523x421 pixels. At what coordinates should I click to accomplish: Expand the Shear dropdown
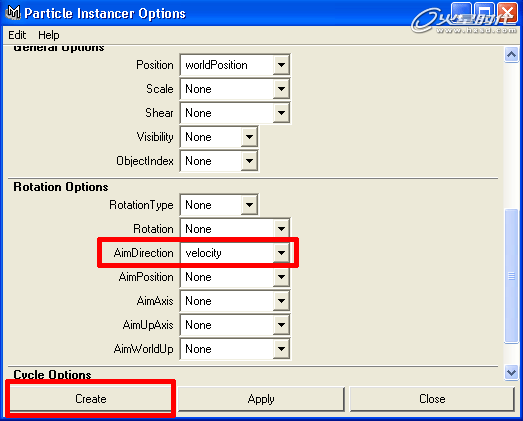235,113
